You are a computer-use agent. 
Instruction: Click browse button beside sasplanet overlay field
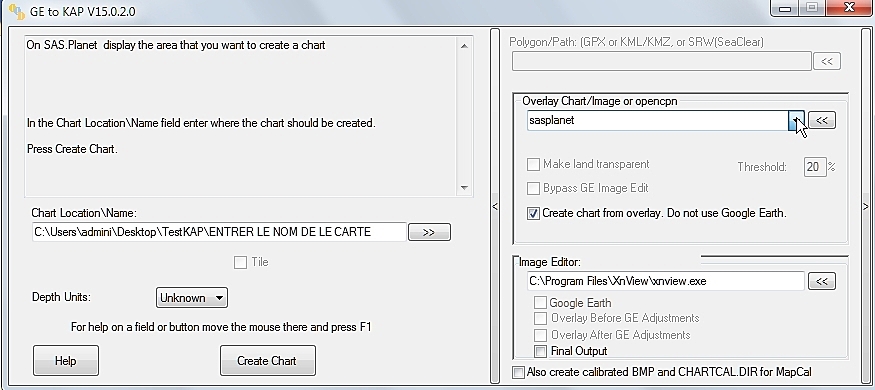tap(821, 120)
